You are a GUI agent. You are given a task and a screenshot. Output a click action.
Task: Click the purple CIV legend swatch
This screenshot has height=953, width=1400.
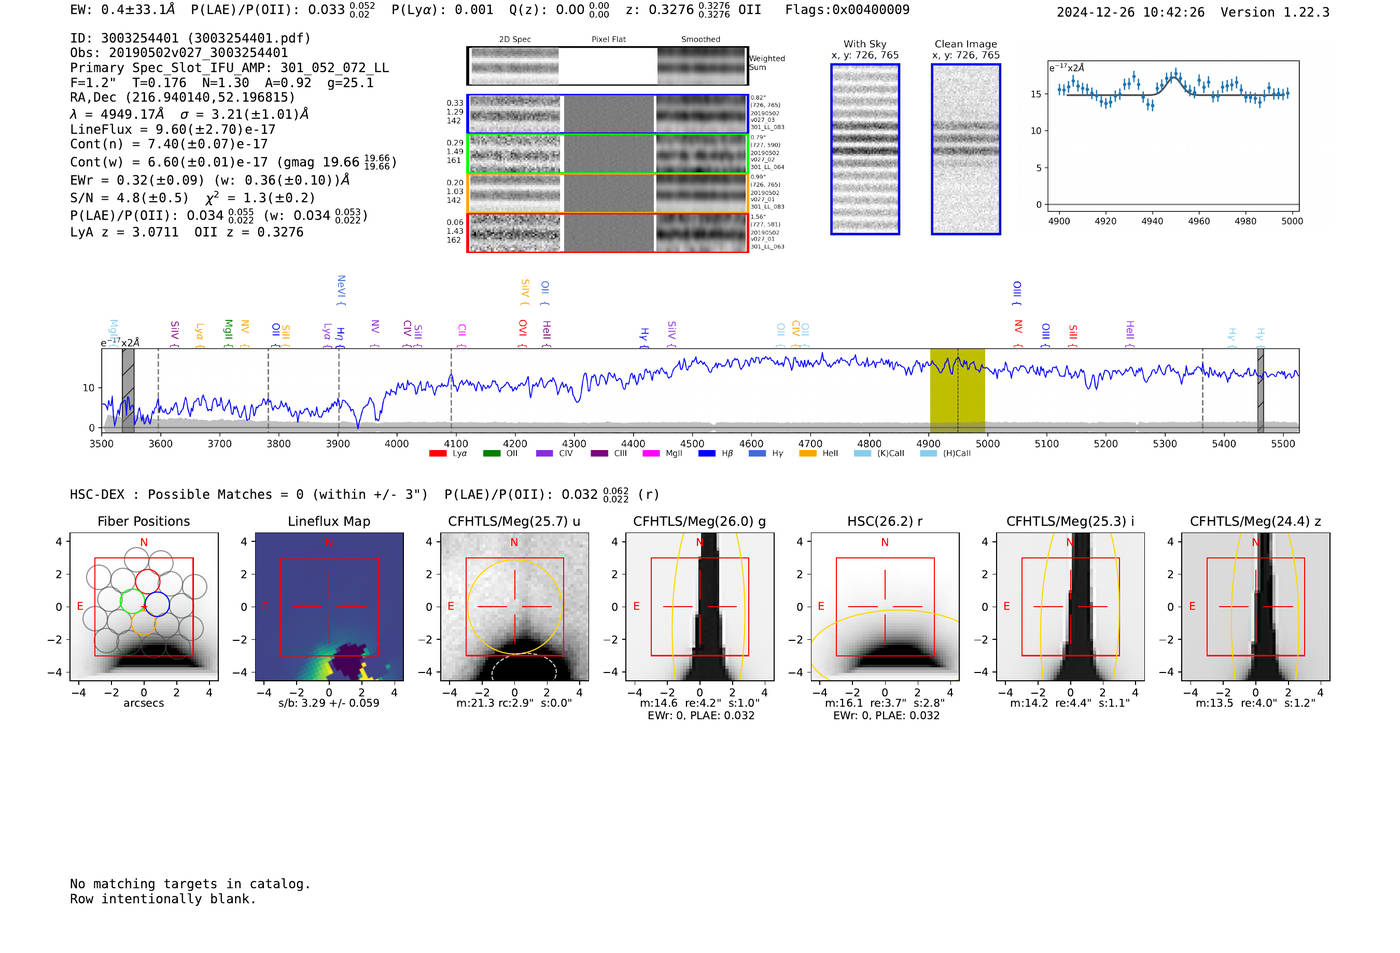[x=544, y=454]
